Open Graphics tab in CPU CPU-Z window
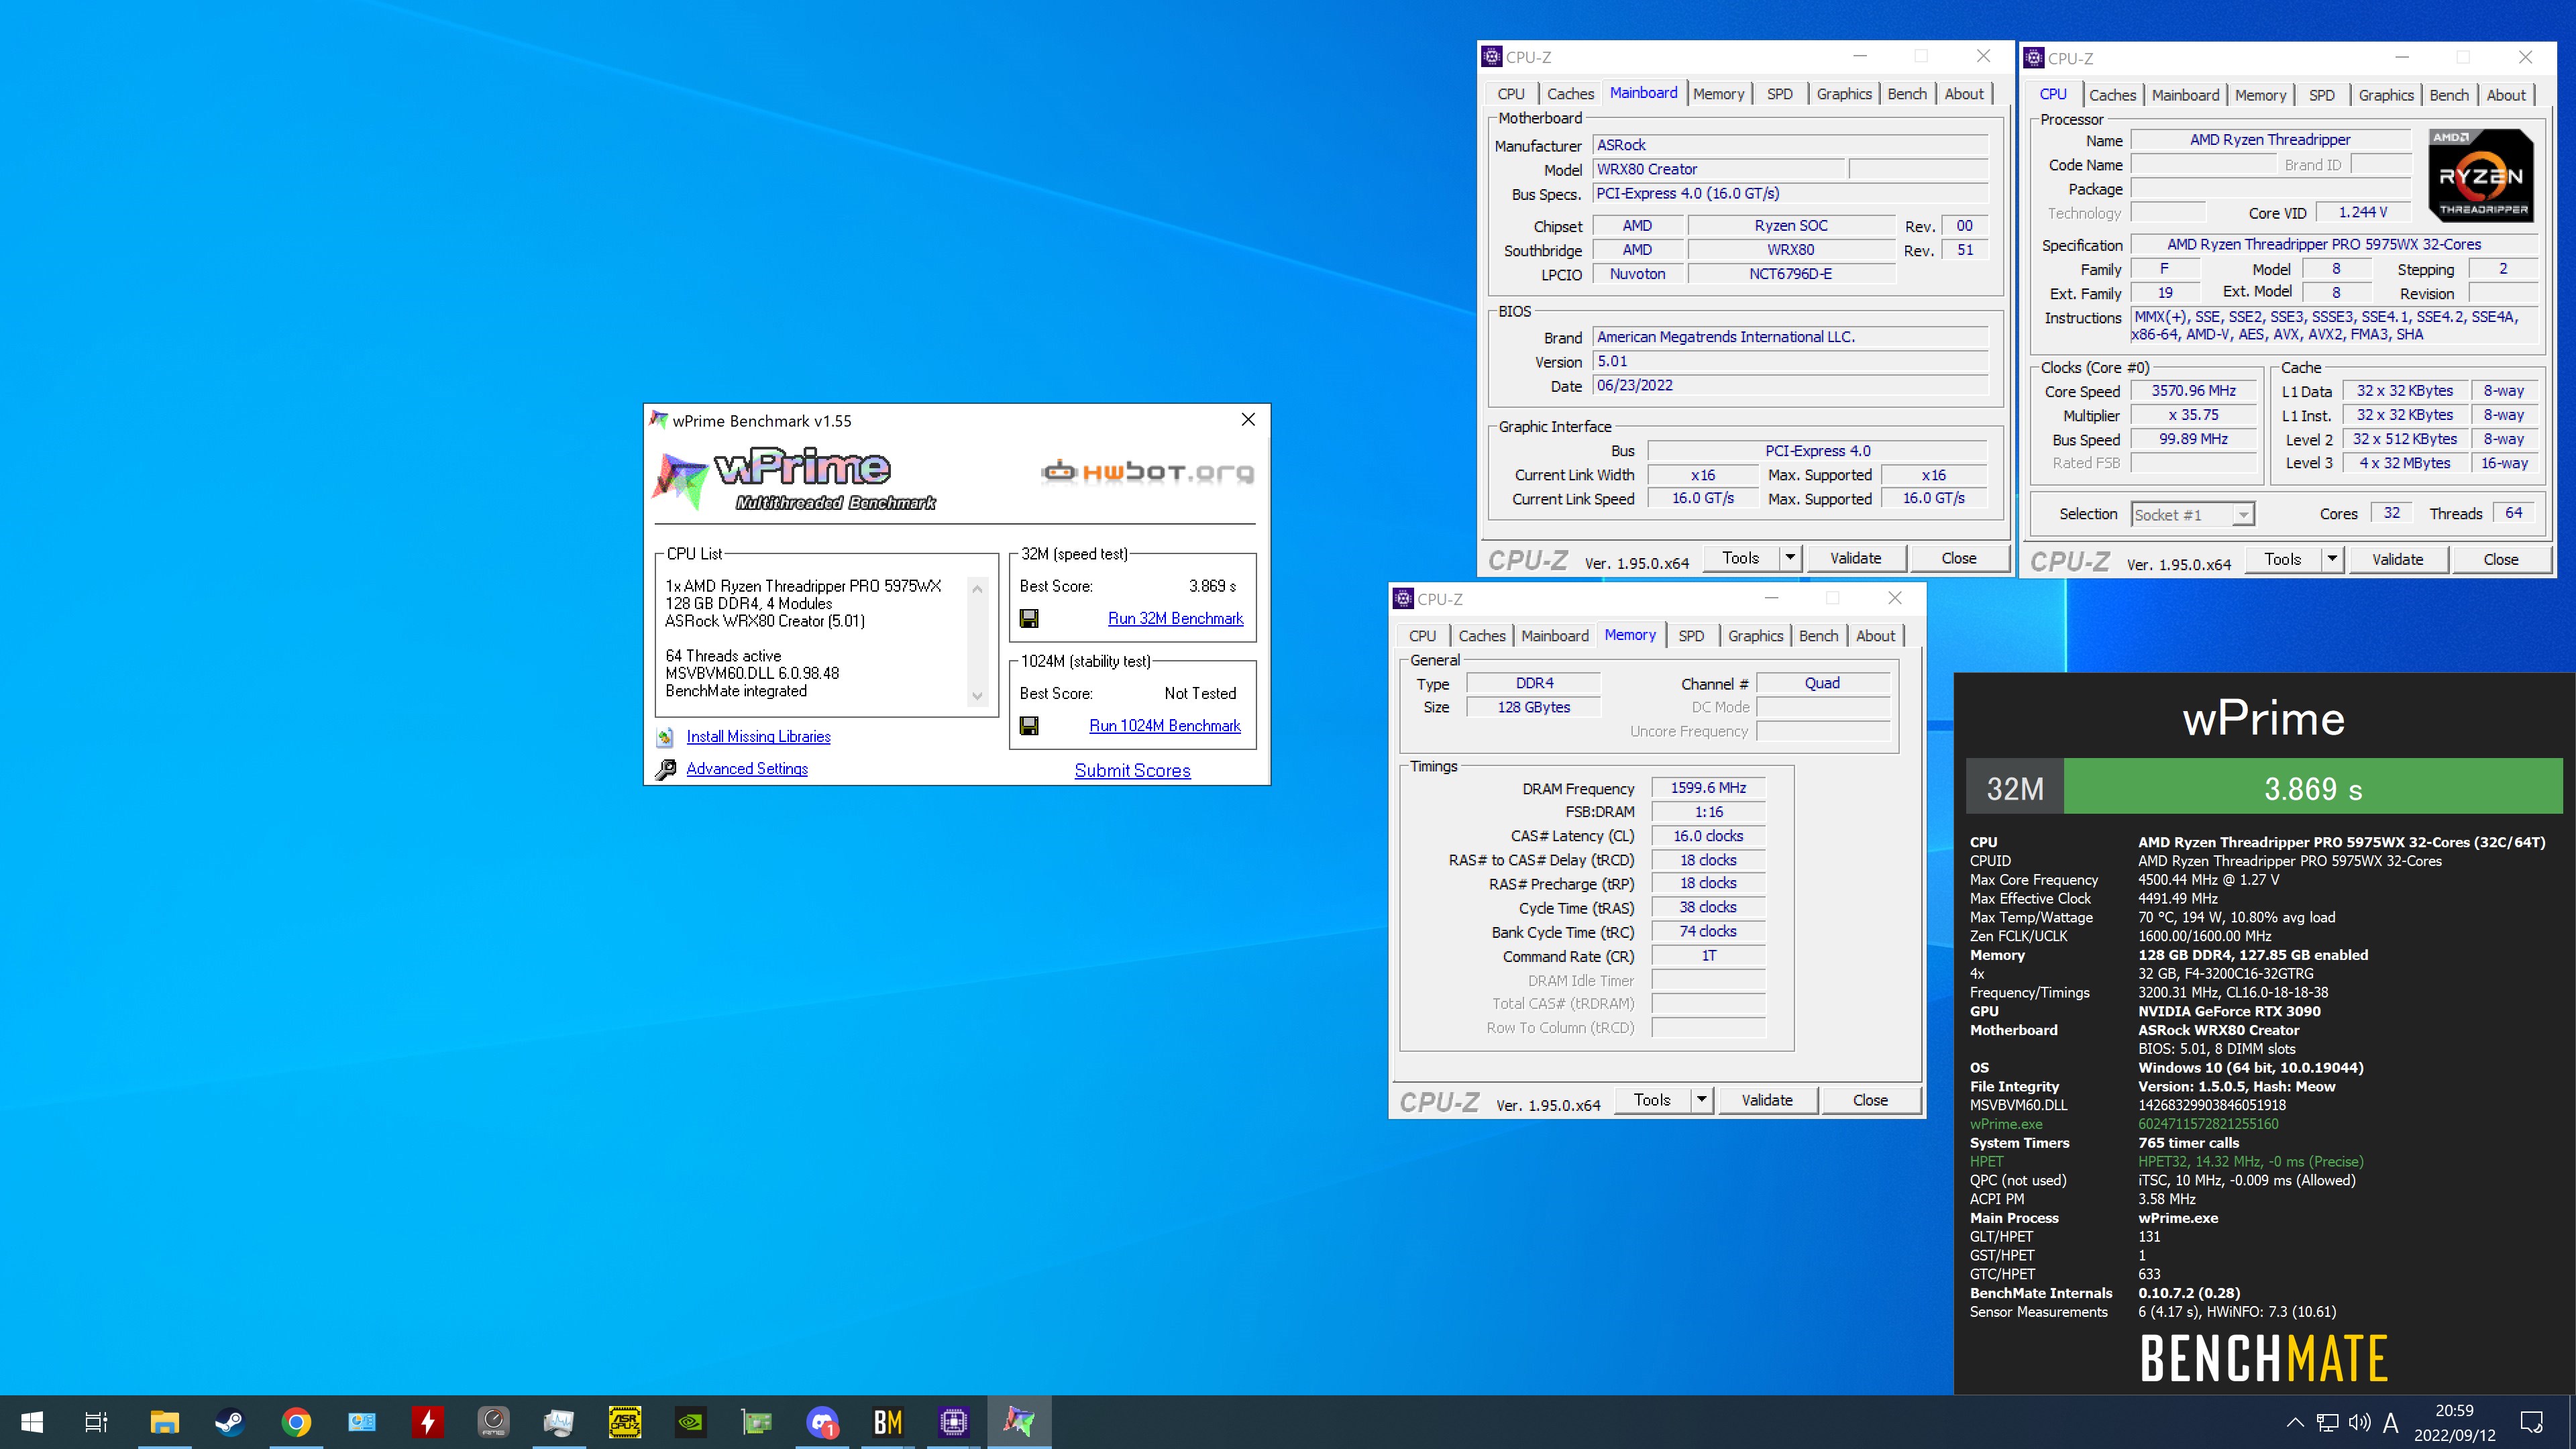The width and height of the screenshot is (2576, 1449). point(2386,95)
